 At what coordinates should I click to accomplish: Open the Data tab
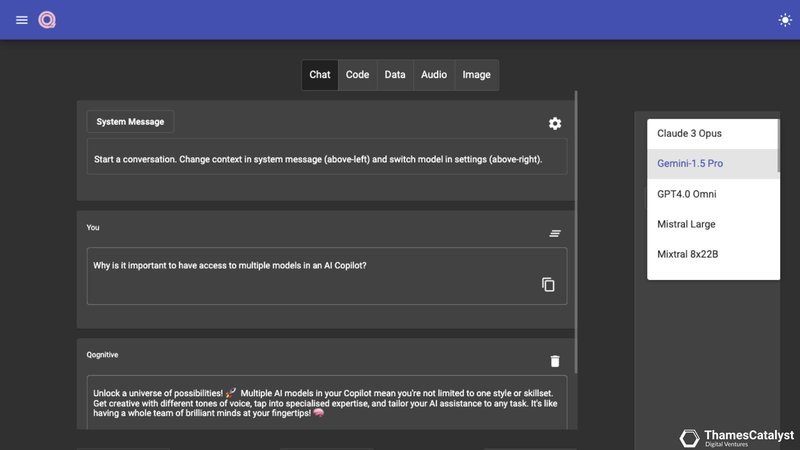click(395, 75)
